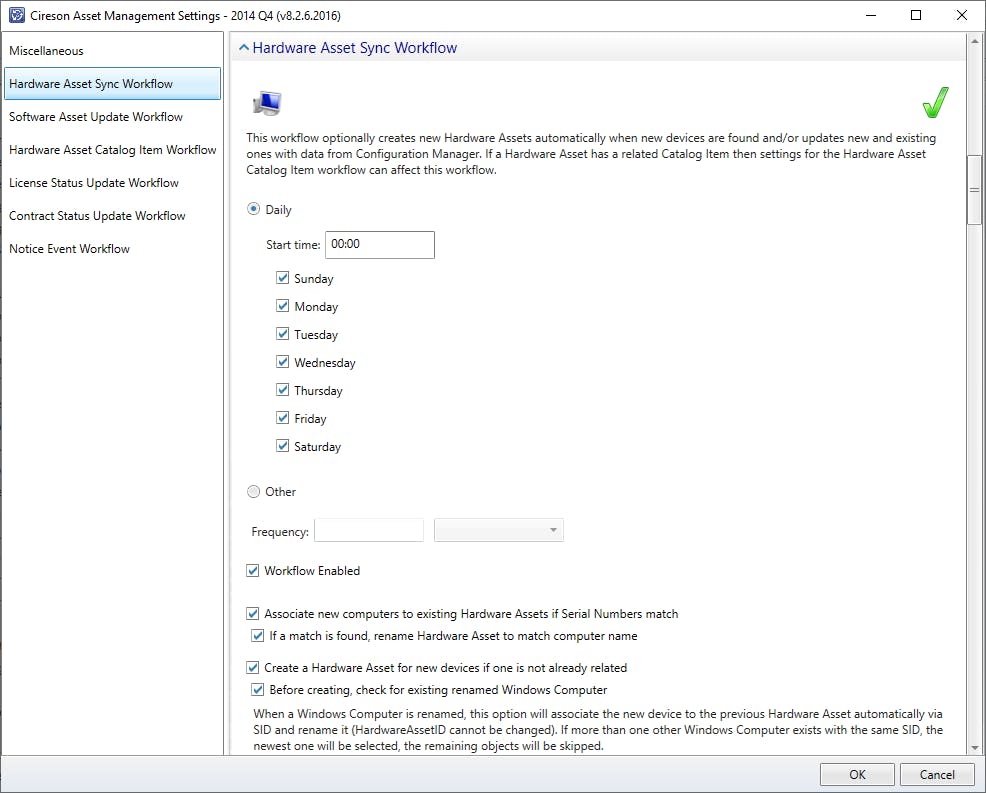986x793 pixels.
Task: Open Hardware Asset Catalog Item Workflow
Action: [x=112, y=150]
